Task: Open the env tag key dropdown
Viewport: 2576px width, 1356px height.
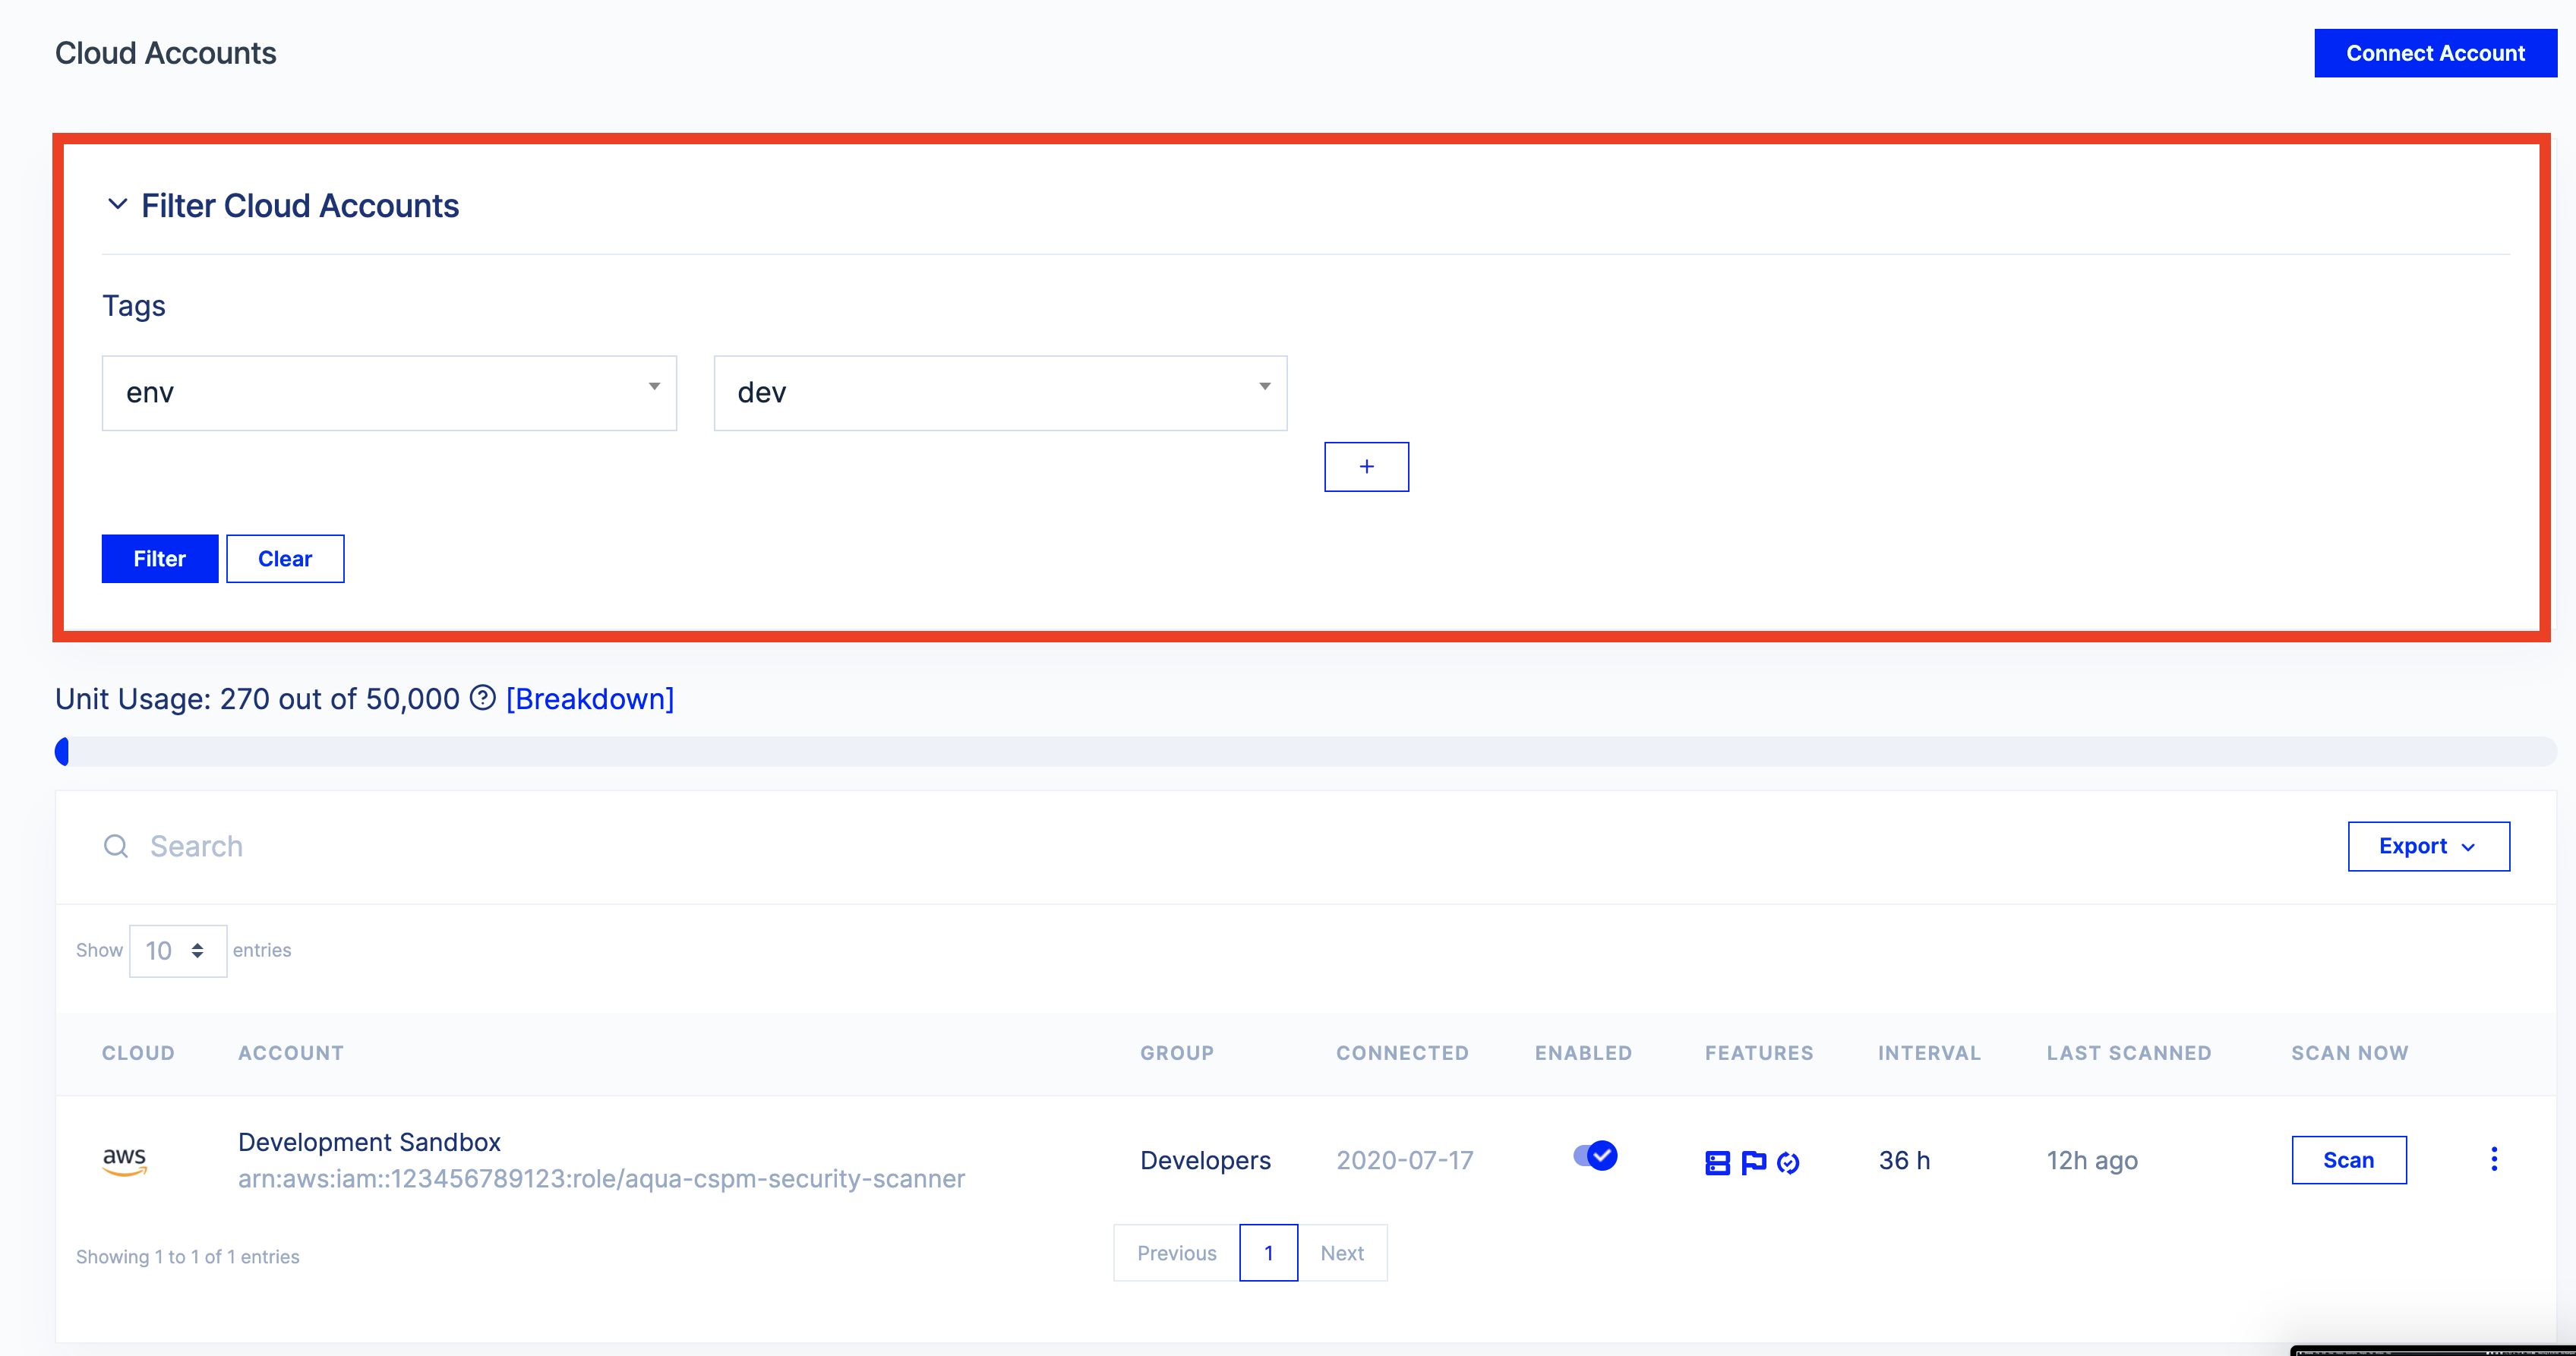Action: [x=389, y=393]
